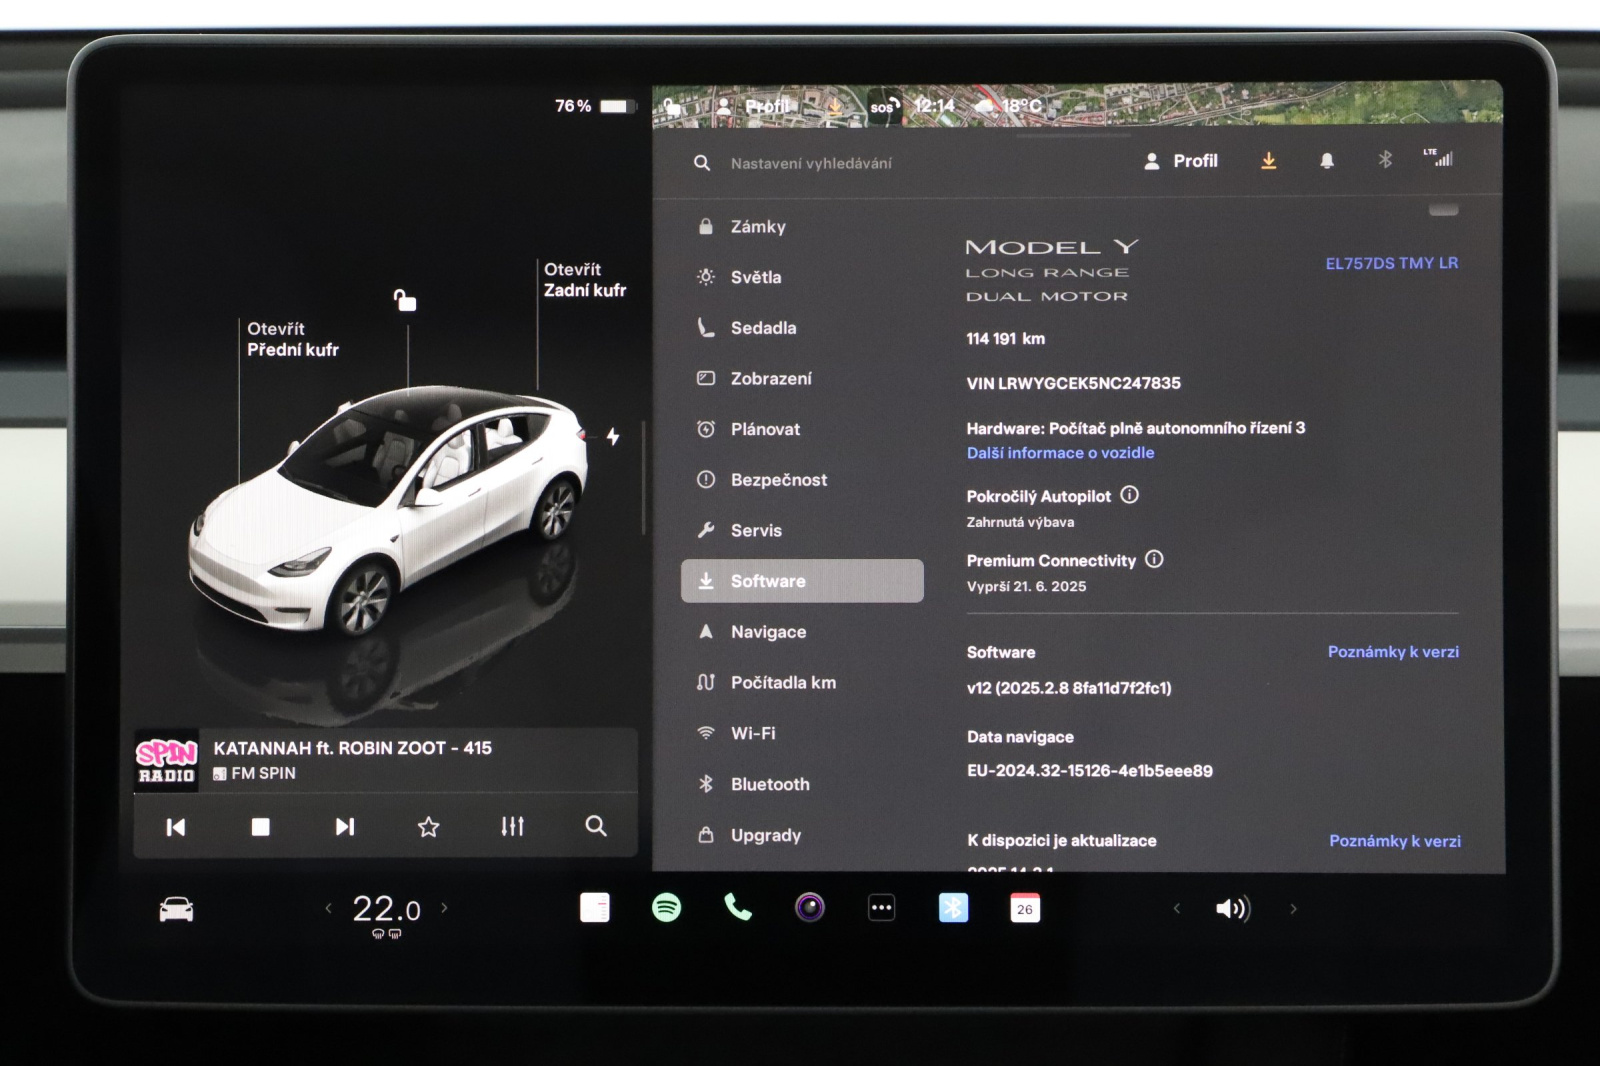Screen dimensions: 1600x1066
Task: Open rear trunk with Otevřít Zadní kufr
Action: pyautogui.click(x=585, y=280)
